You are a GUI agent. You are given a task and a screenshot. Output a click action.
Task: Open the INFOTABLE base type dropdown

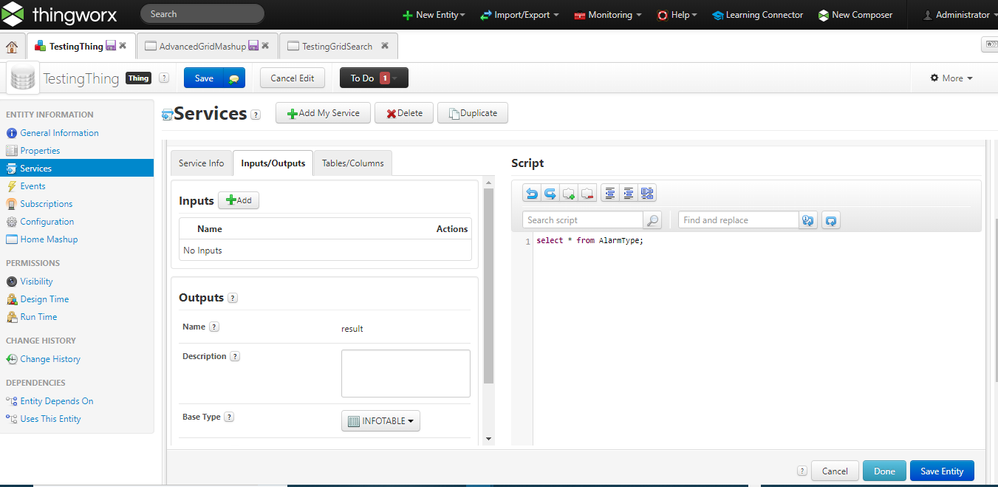tap(381, 421)
